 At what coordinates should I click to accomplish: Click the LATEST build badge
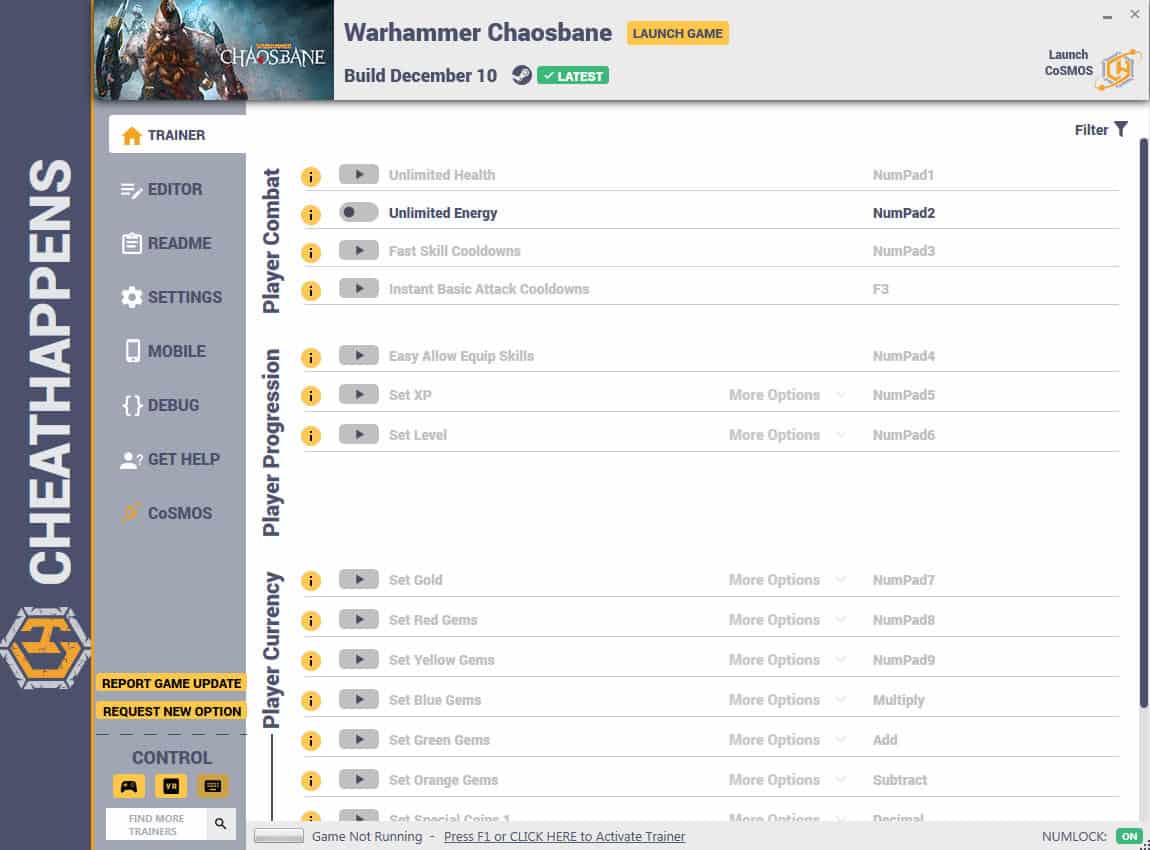click(x=573, y=76)
